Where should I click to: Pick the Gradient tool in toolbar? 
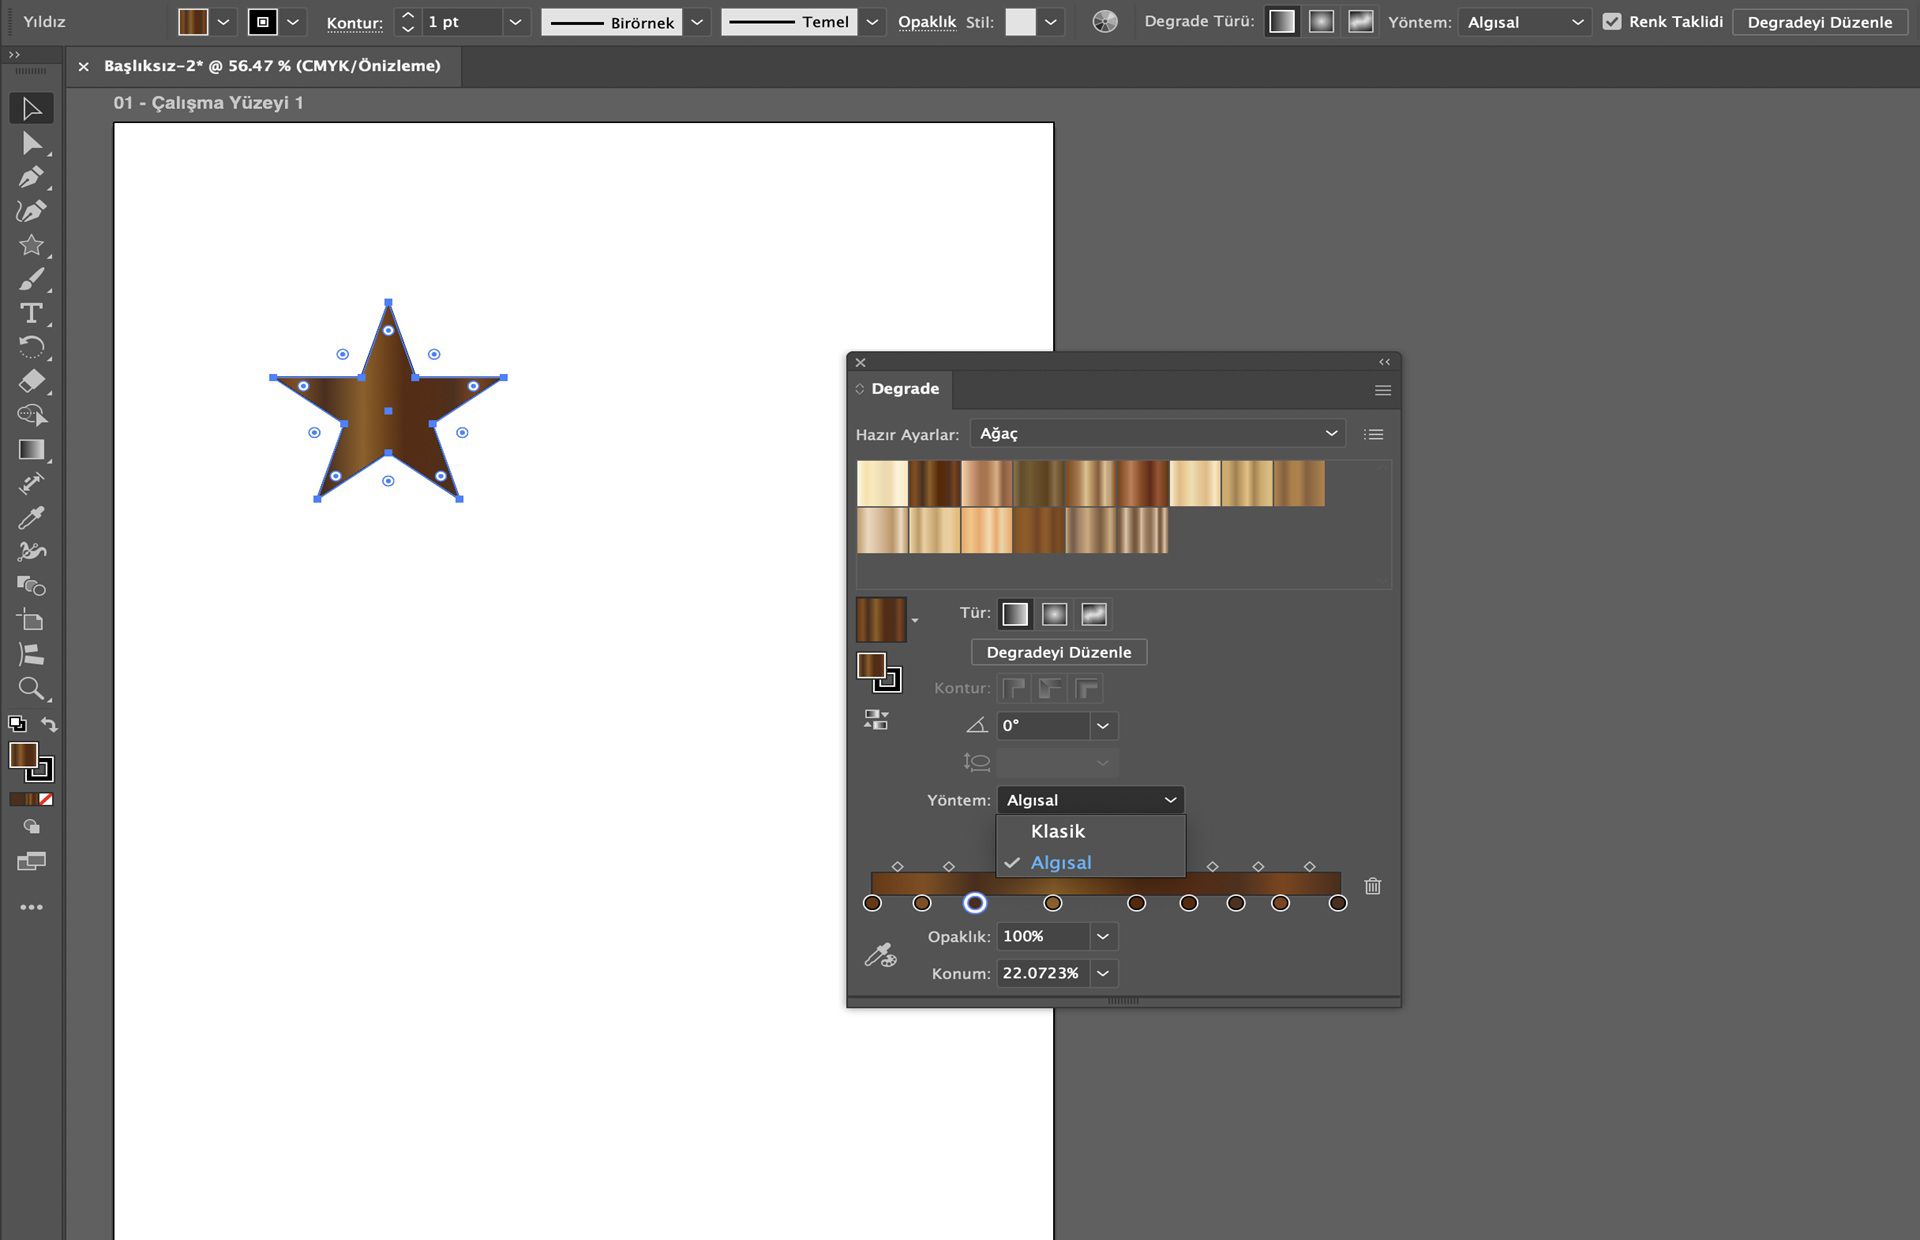[31, 450]
